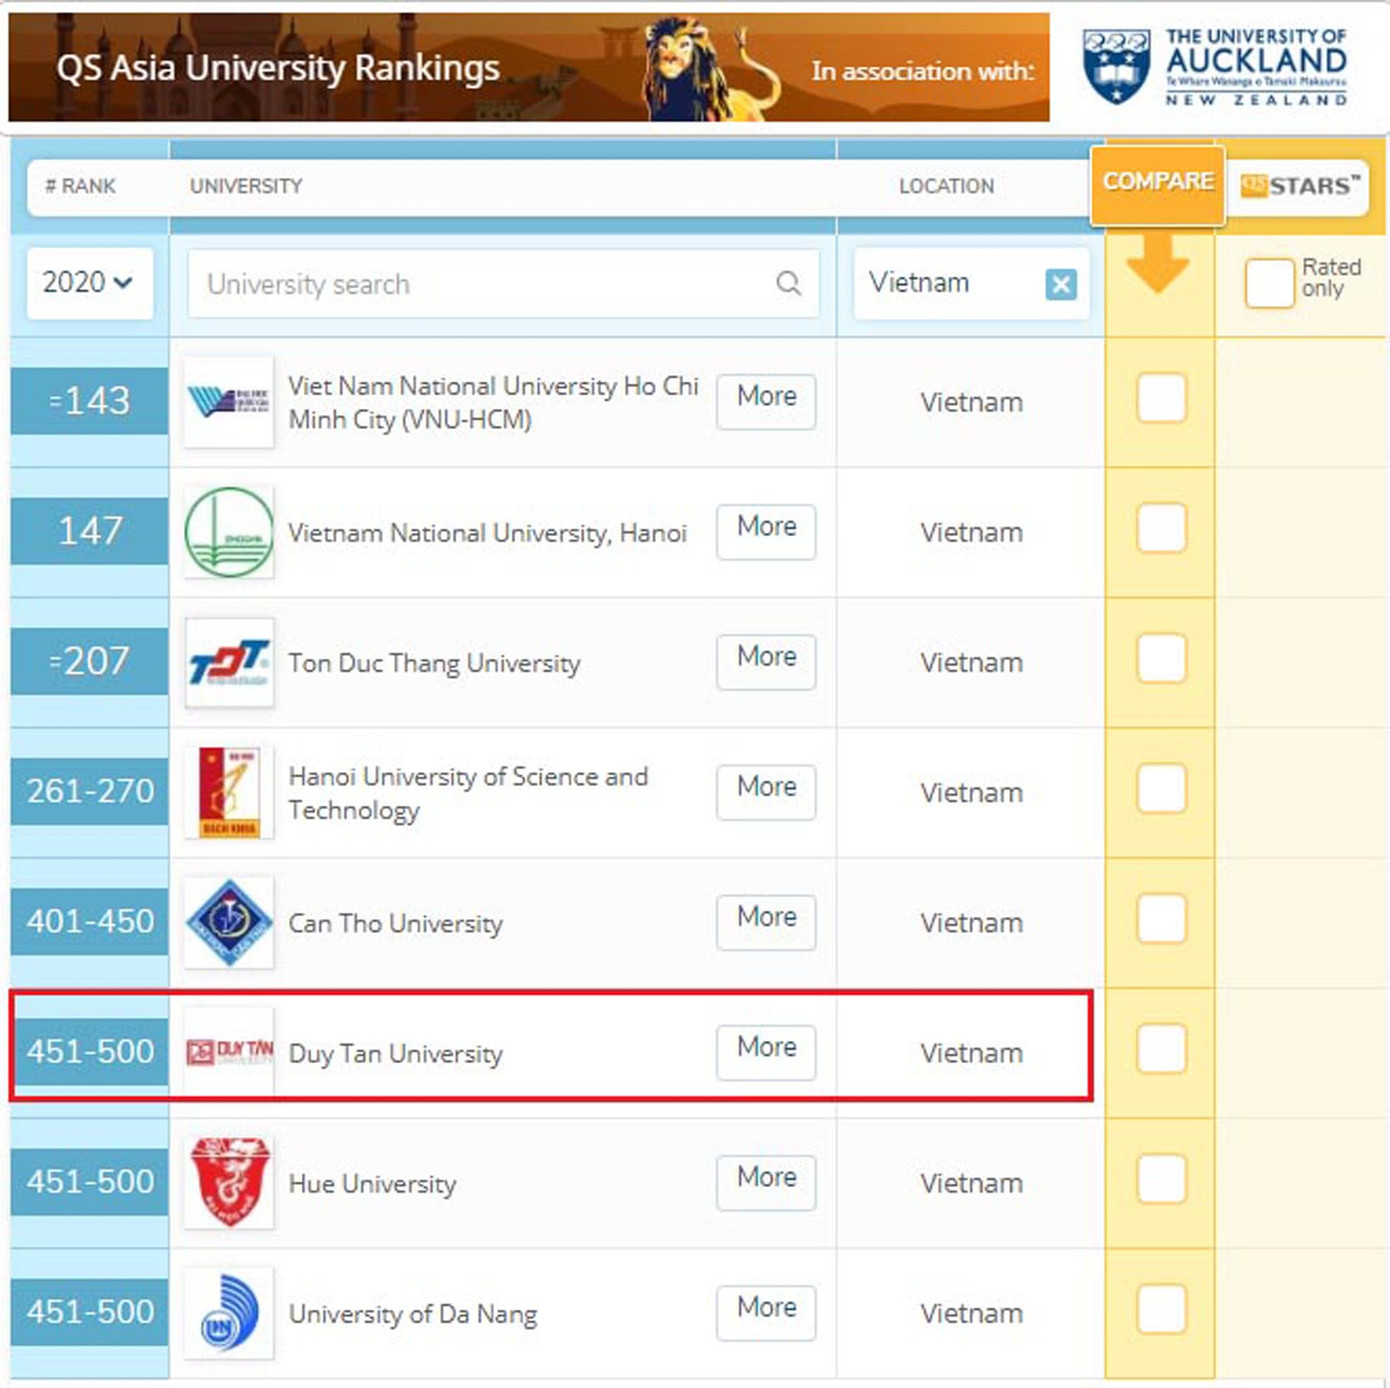Remove the Vietnam location filter

pos(1060,284)
